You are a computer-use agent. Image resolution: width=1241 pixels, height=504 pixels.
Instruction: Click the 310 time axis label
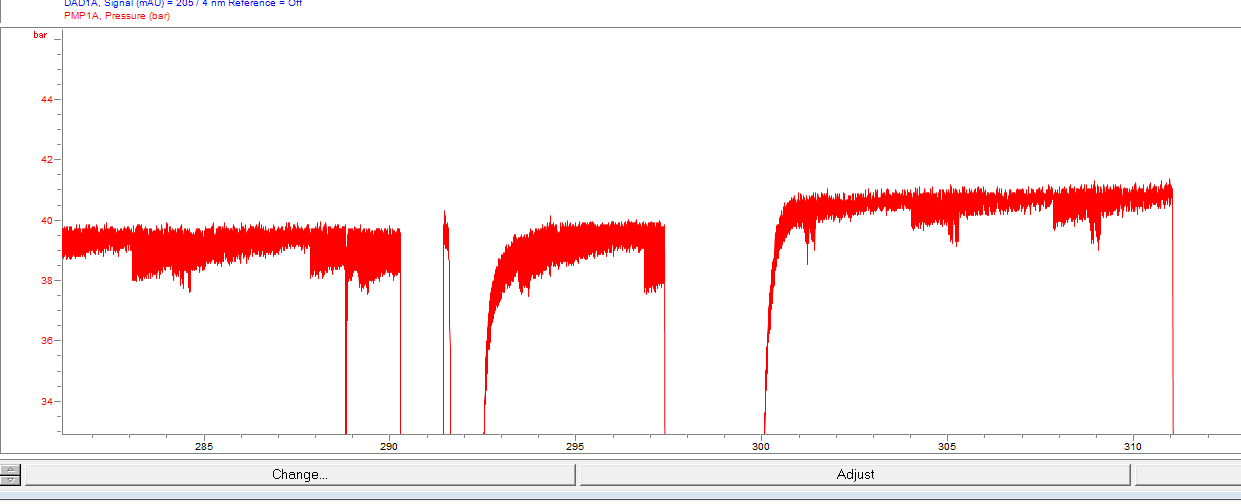point(1133,446)
